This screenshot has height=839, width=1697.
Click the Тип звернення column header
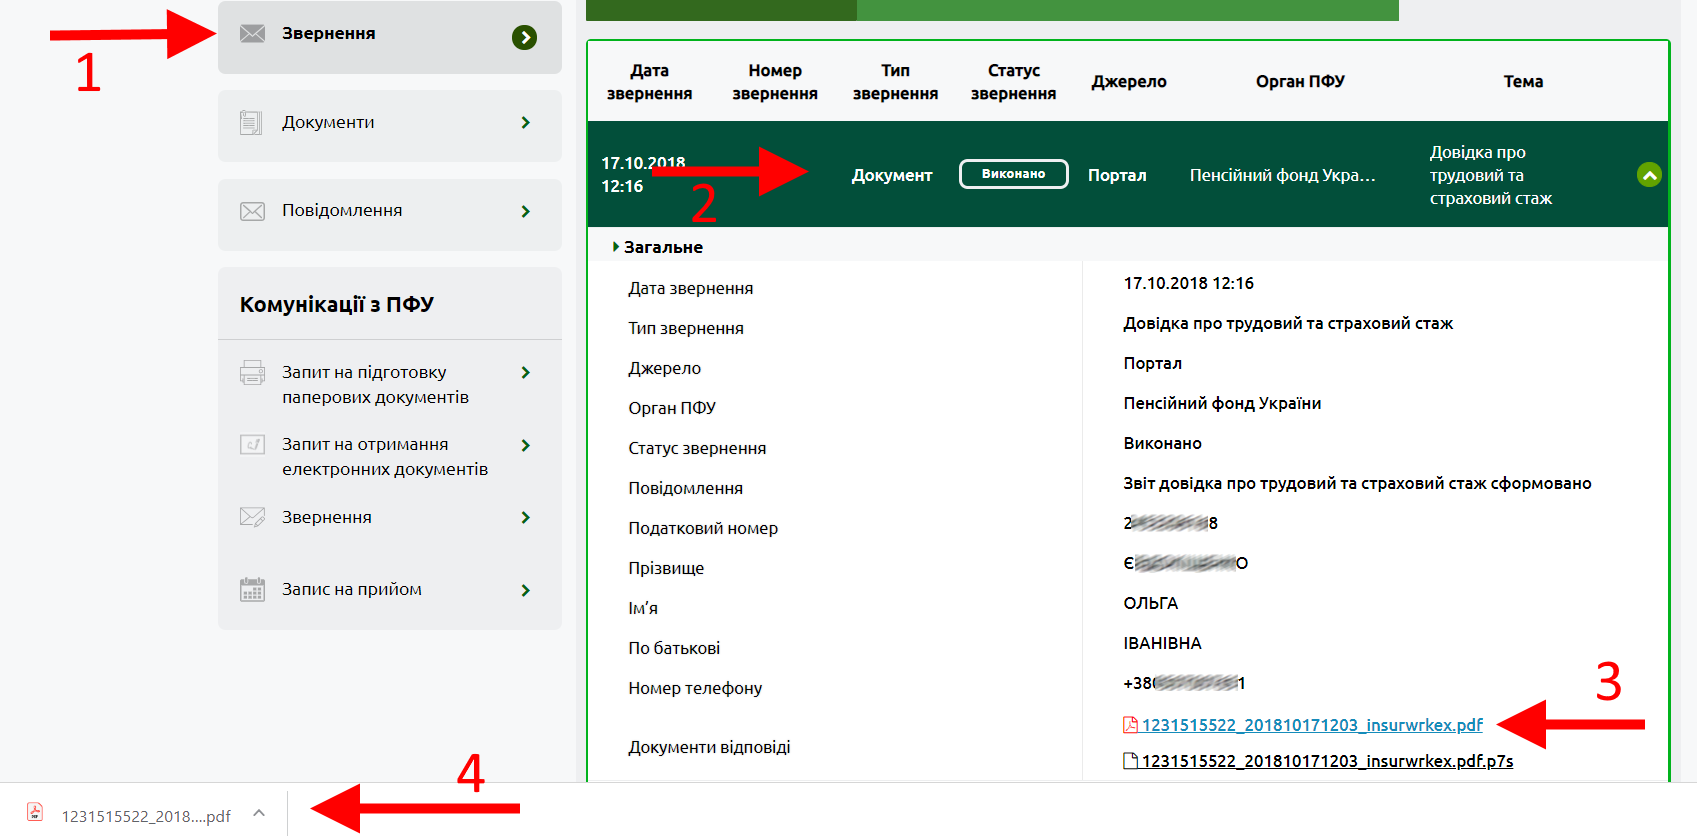(895, 82)
